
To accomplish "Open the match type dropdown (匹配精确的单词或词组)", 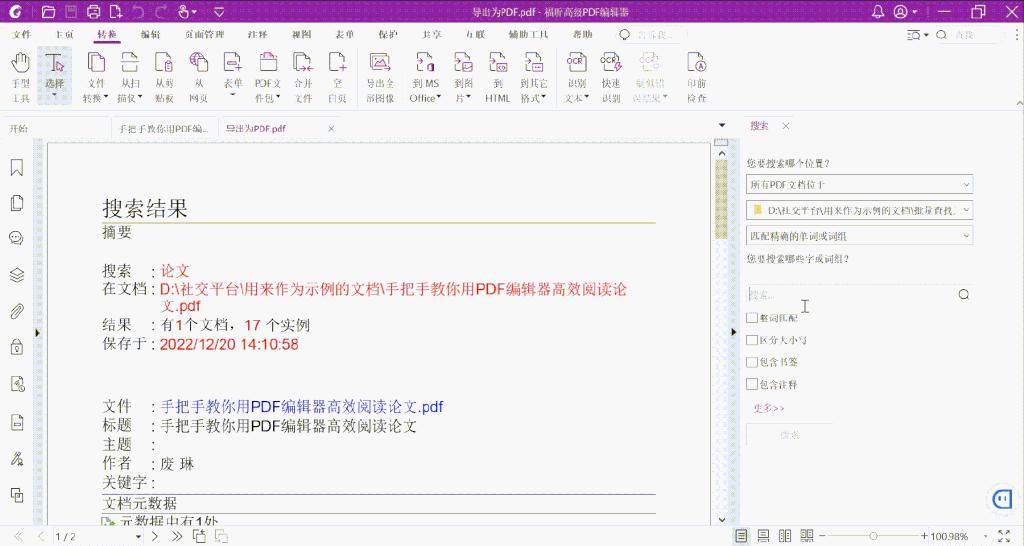I will (859, 236).
